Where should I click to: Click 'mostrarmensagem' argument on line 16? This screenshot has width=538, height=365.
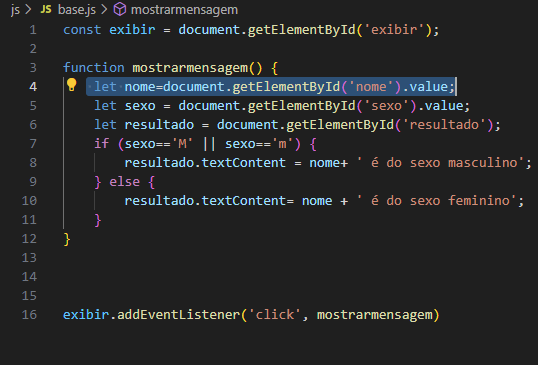pos(375,315)
